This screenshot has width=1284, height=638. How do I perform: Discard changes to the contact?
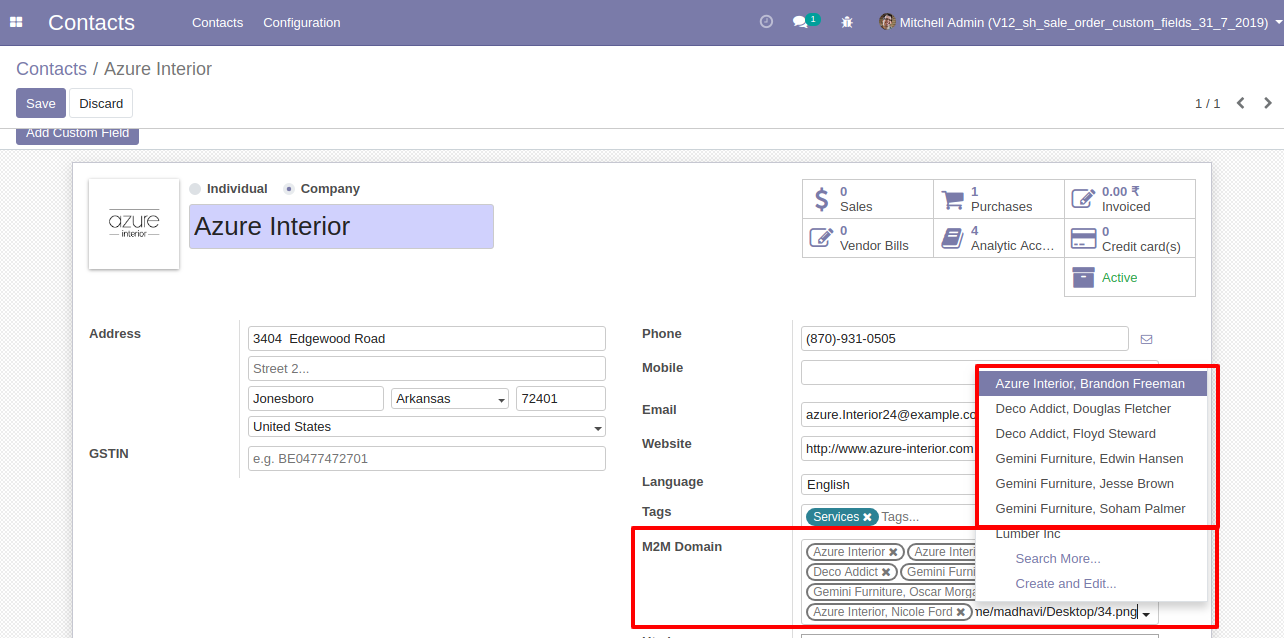(x=101, y=103)
